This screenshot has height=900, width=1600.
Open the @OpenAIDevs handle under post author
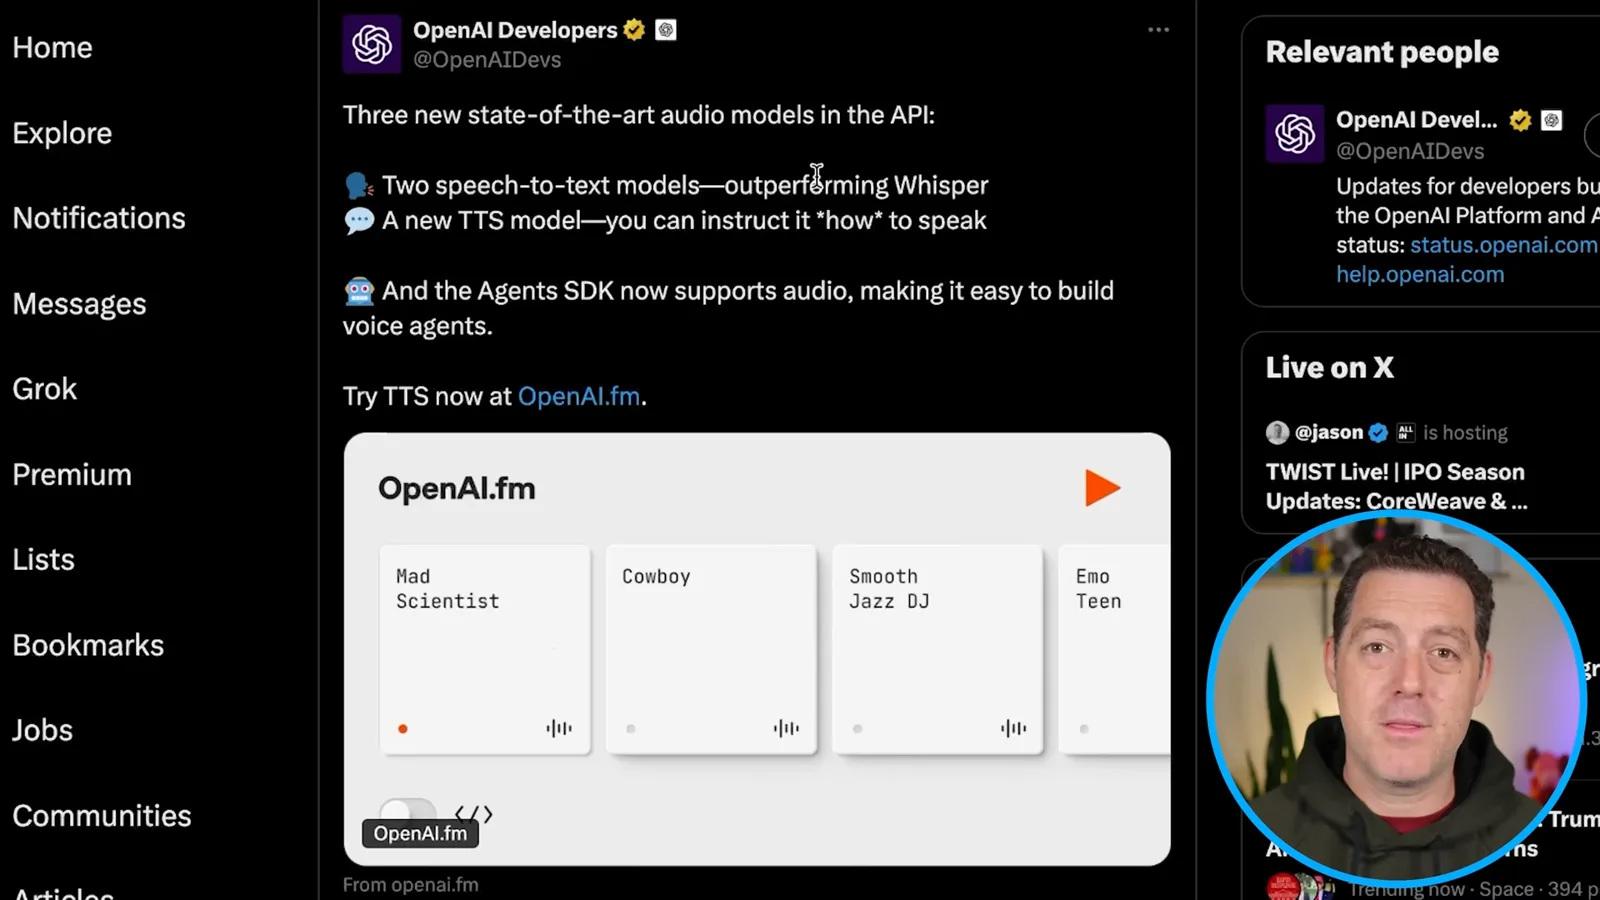[x=487, y=60]
